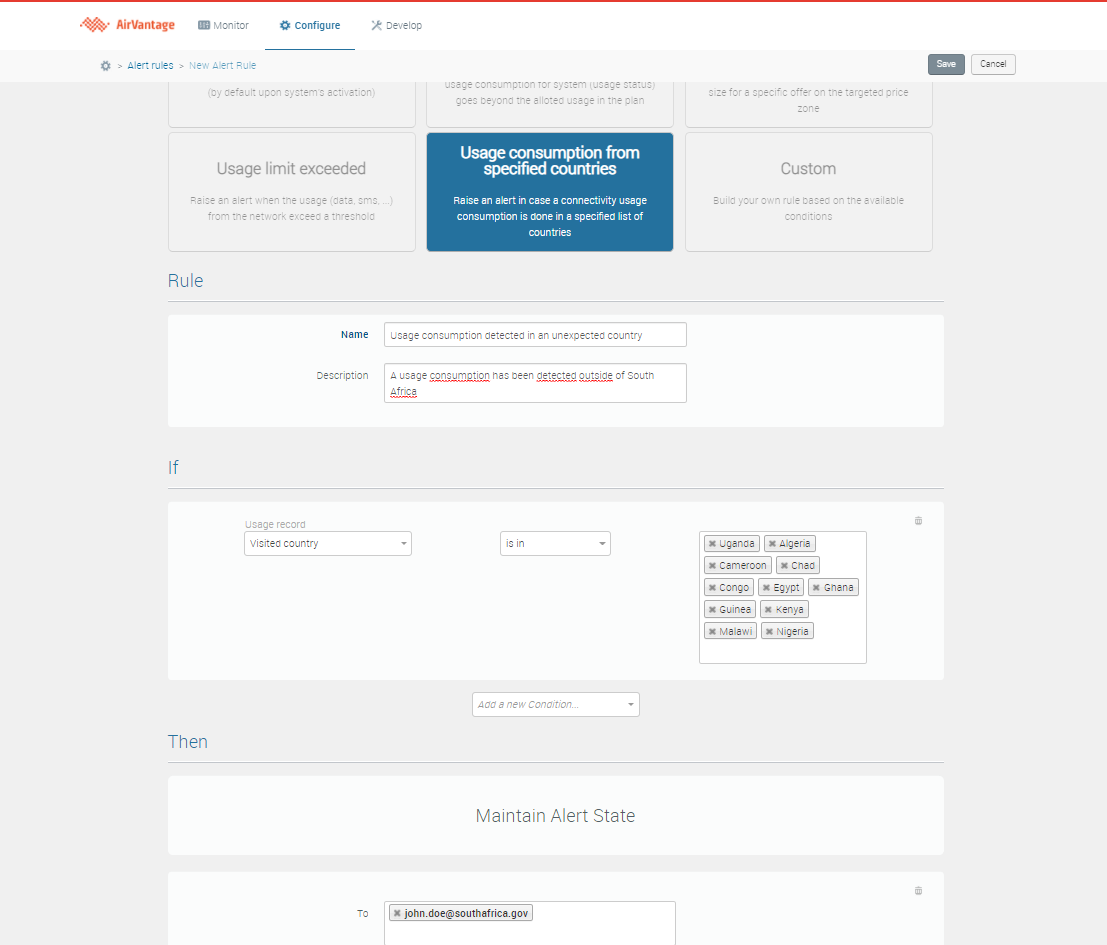Click into the rule Name field
1107x945 pixels.
click(x=535, y=335)
